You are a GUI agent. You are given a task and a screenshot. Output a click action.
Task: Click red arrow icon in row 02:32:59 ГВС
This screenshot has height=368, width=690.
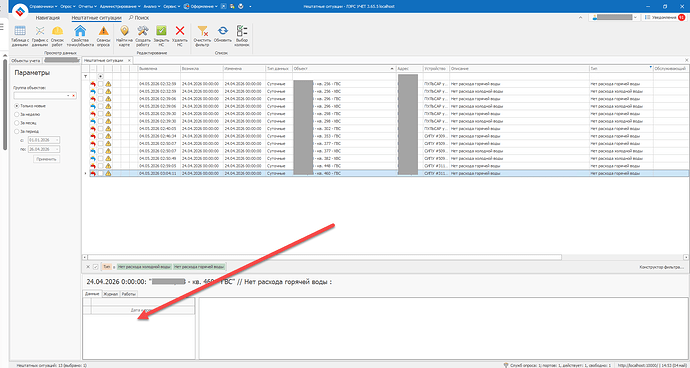point(93,84)
